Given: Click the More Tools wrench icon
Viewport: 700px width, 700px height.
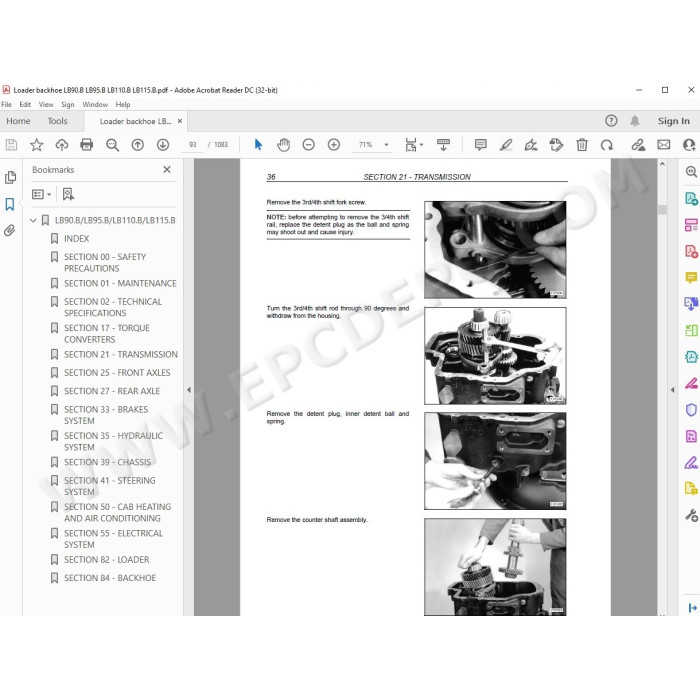Looking at the screenshot, I should (x=691, y=516).
